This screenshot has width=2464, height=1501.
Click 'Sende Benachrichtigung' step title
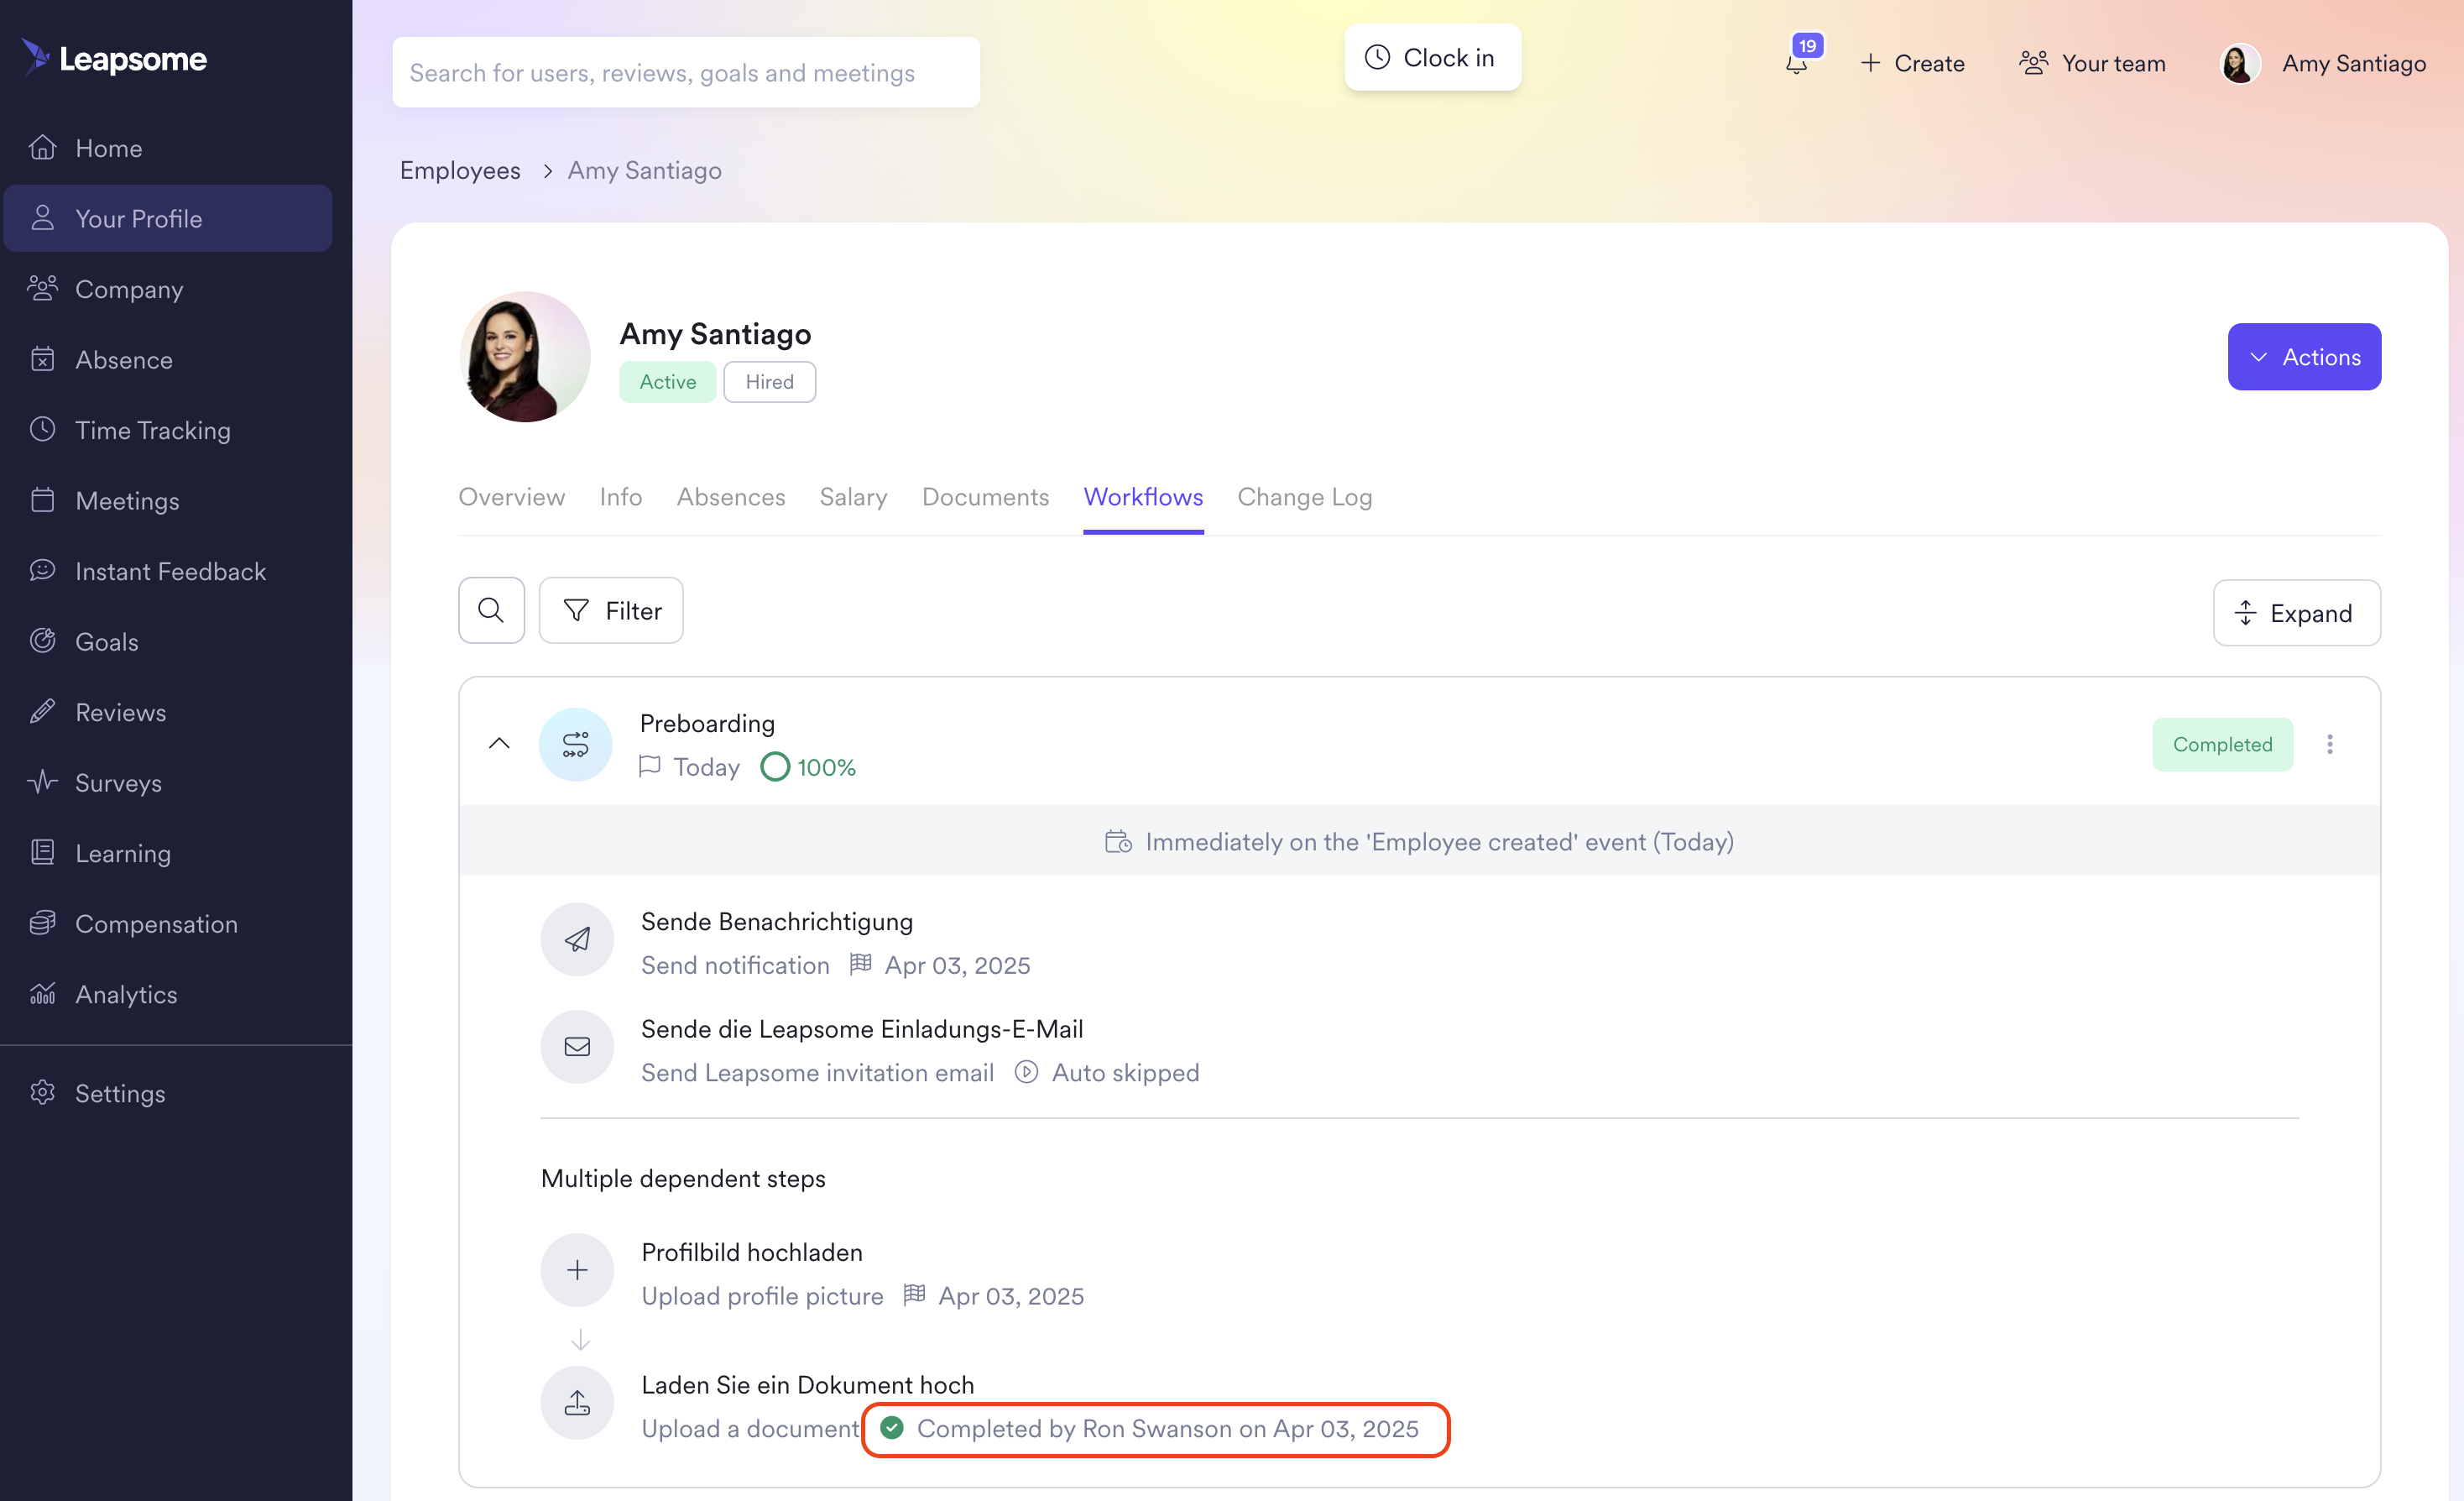777,921
